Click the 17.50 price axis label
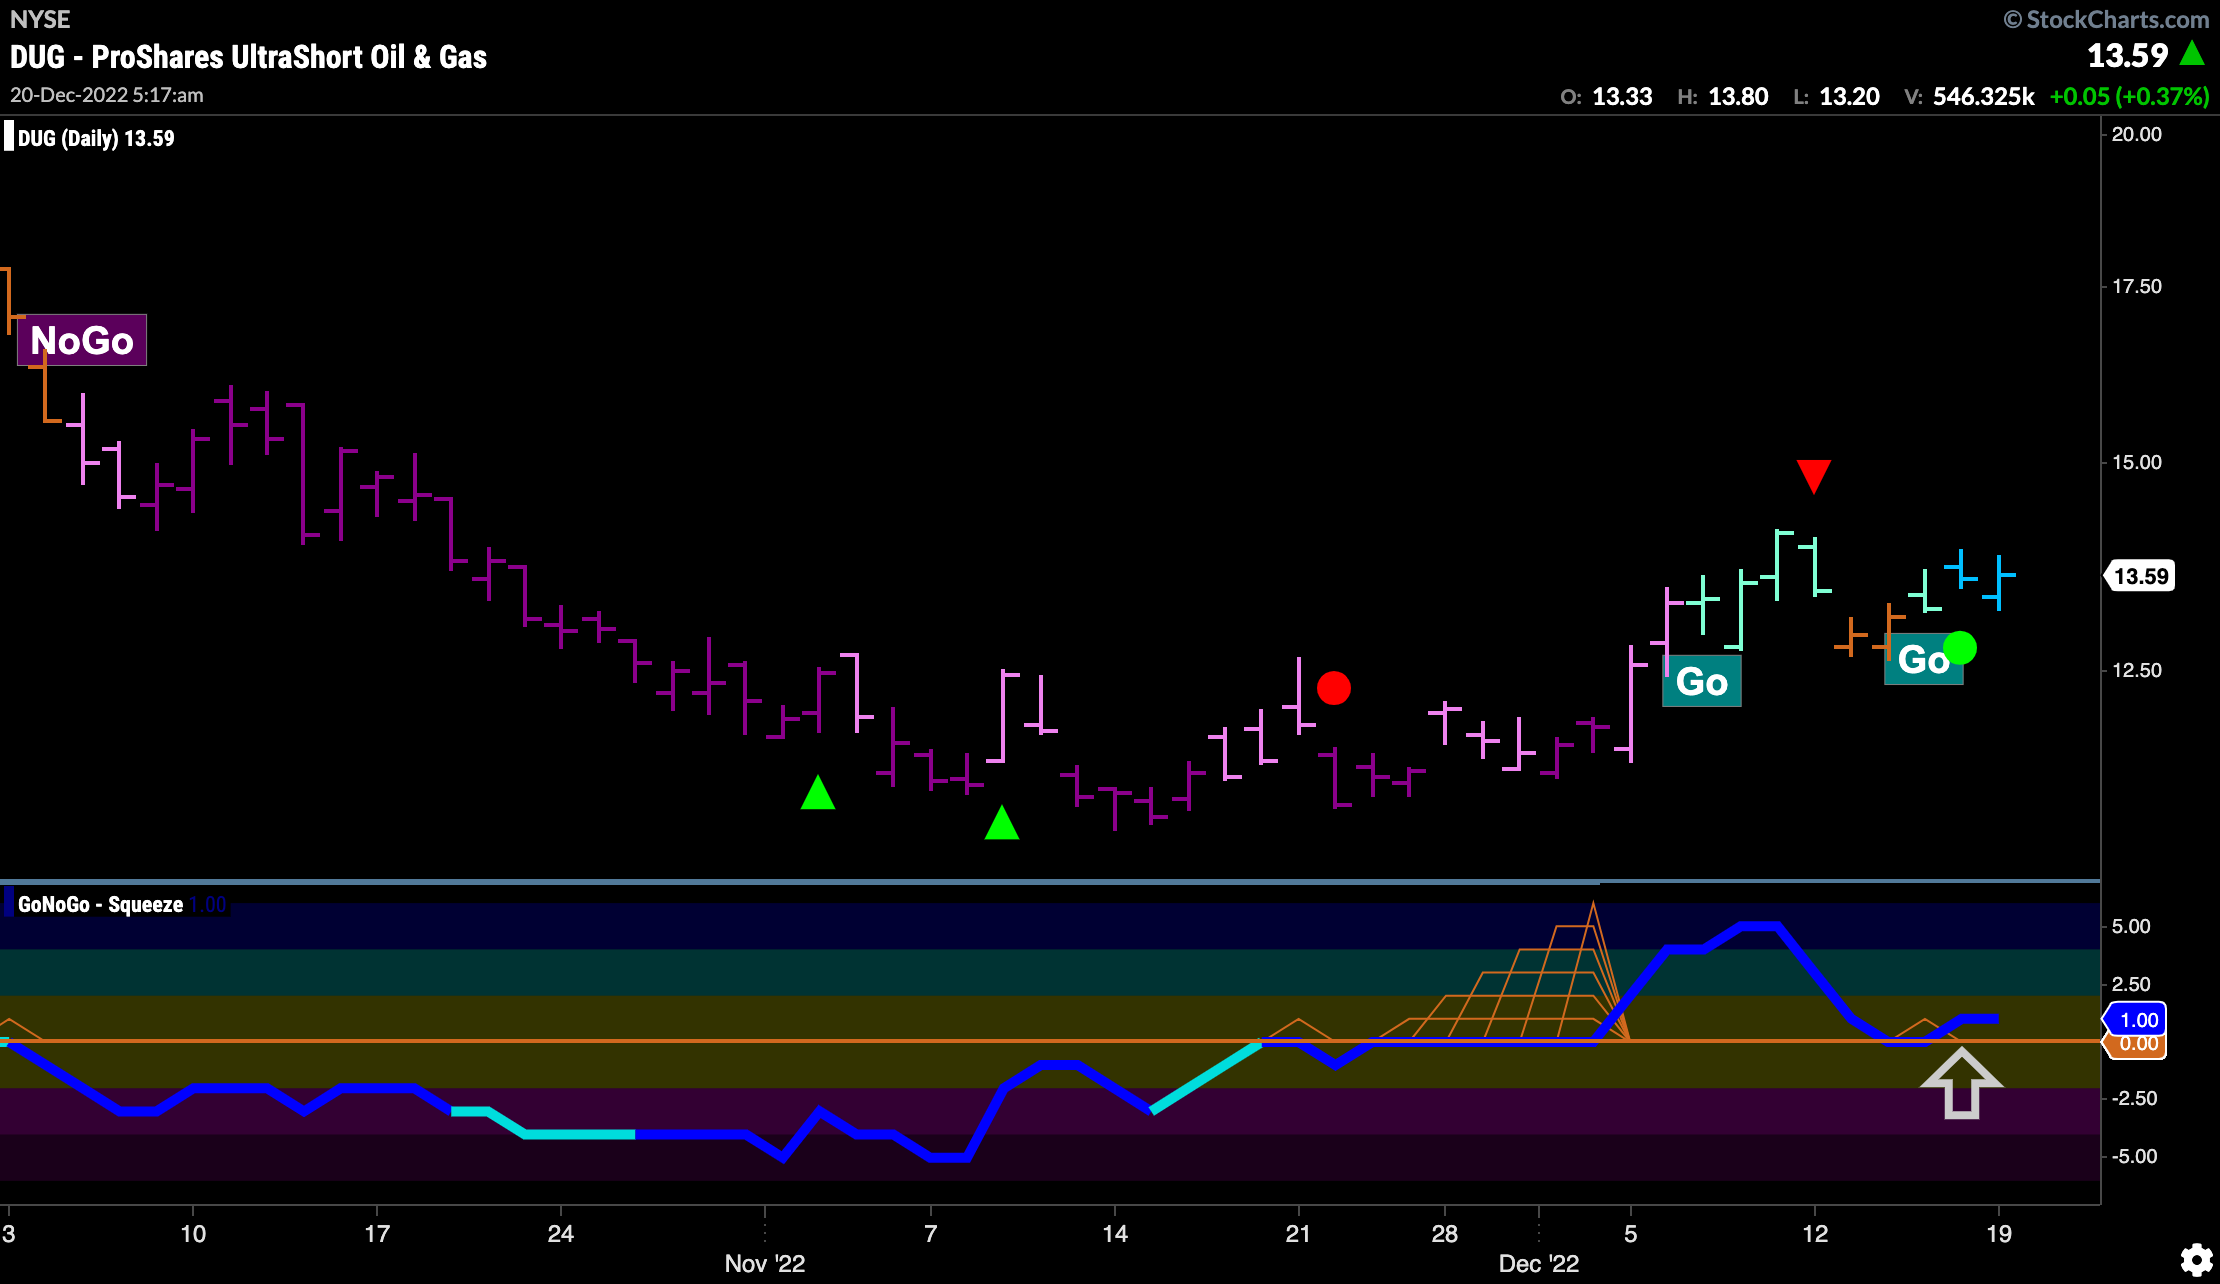This screenshot has height=1284, width=2220. [2137, 286]
